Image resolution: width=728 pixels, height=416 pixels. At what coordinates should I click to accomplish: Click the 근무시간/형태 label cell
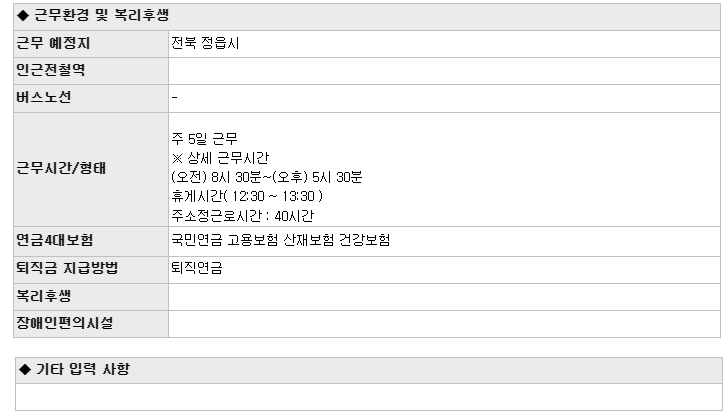pyautogui.click(x=91, y=169)
